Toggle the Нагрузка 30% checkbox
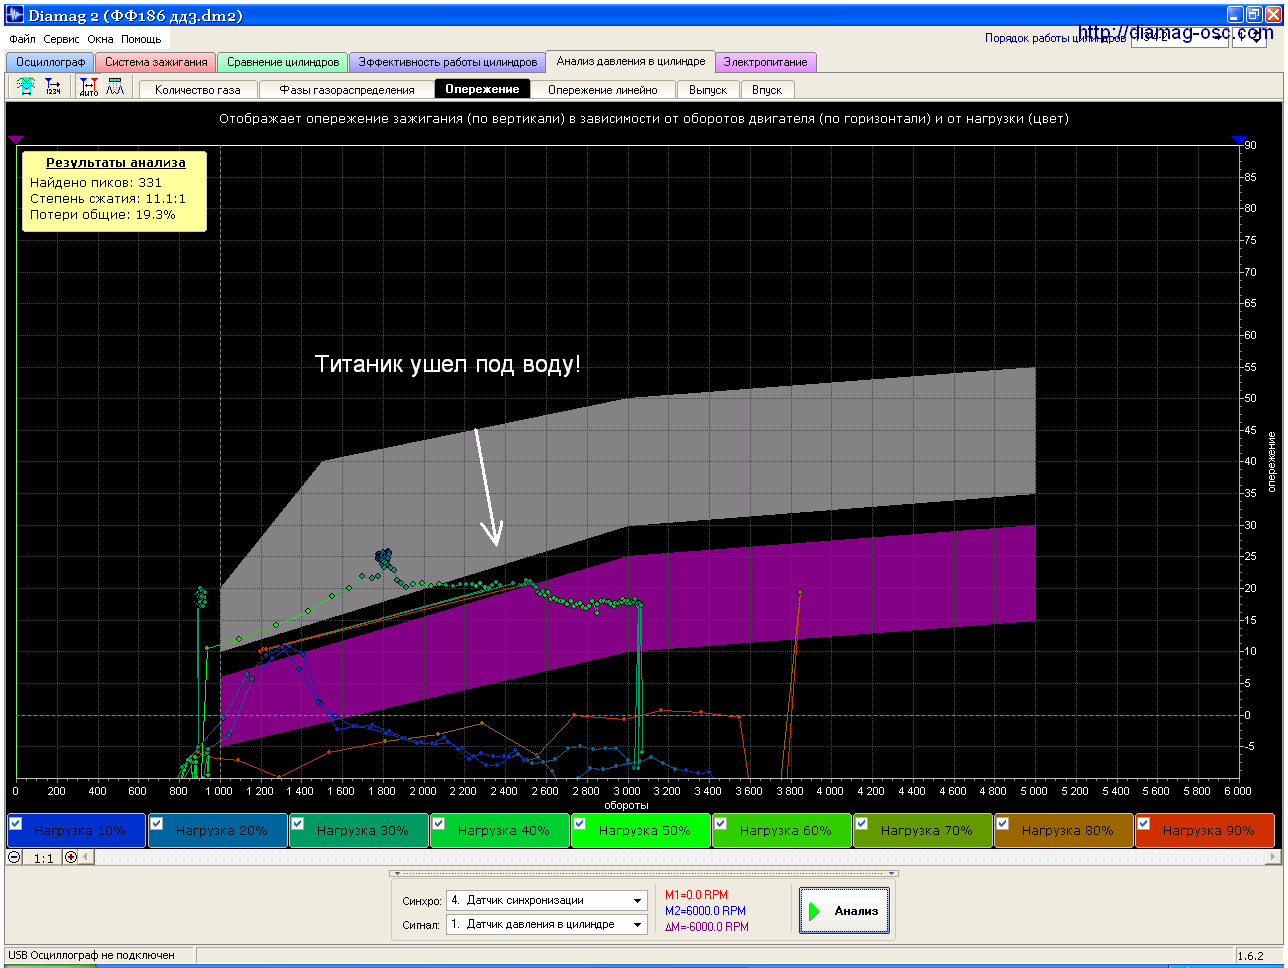1288x968 pixels. [x=297, y=824]
